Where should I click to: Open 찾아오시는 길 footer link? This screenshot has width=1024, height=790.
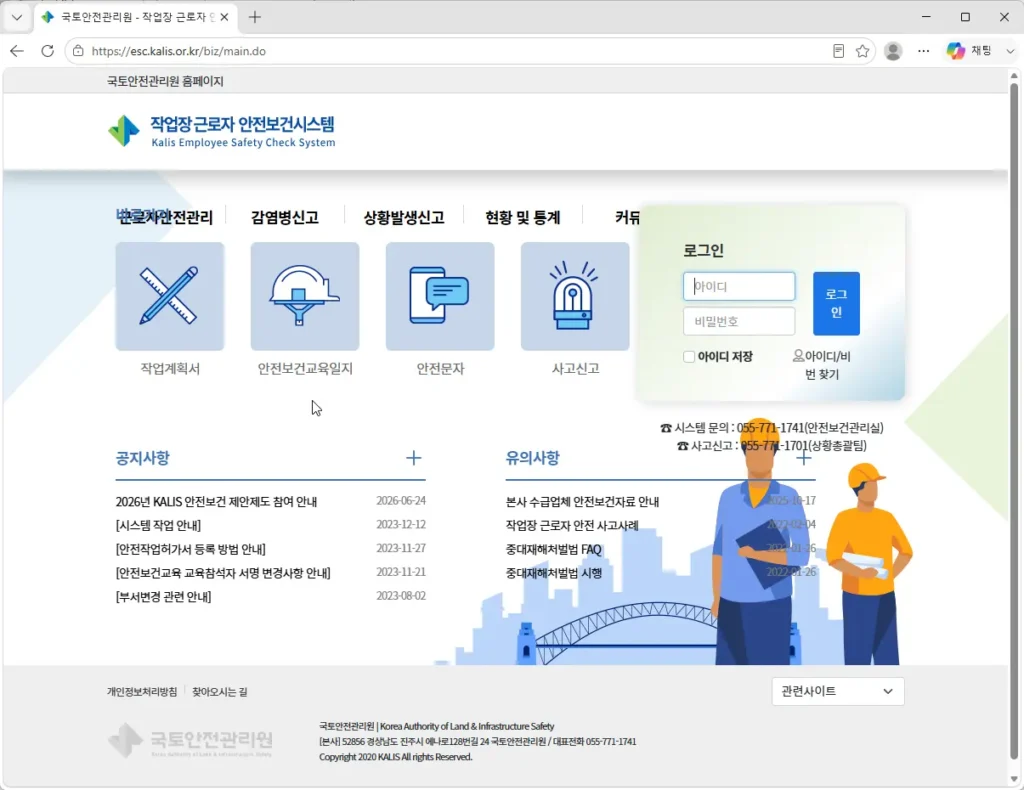point(219,692)
